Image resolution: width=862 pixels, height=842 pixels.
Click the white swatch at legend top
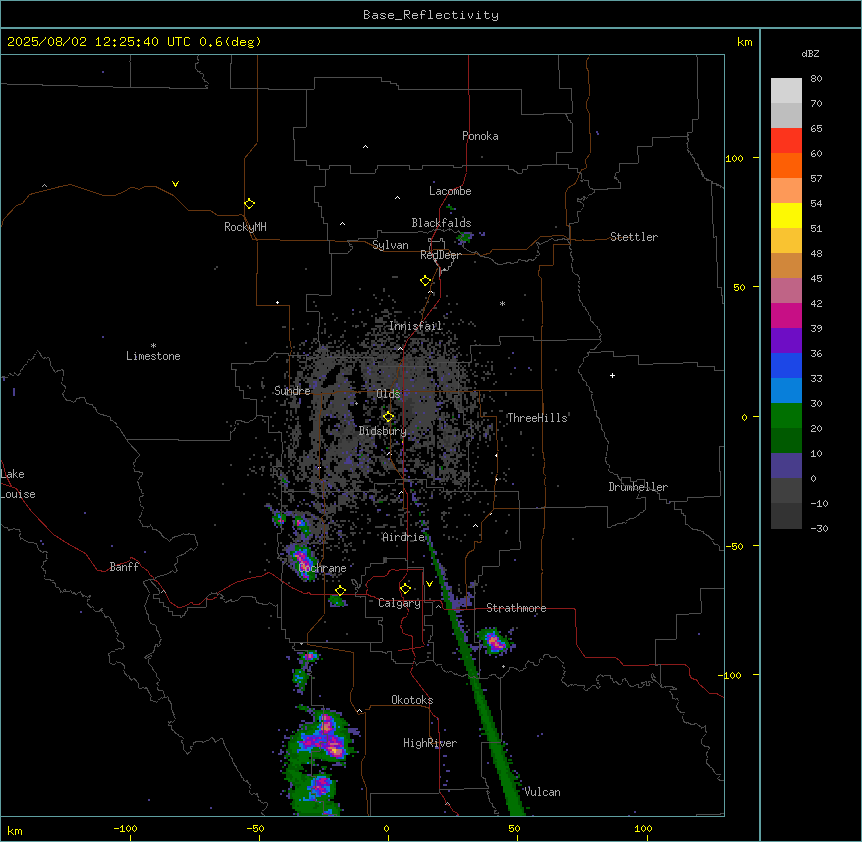coord(786,91)
